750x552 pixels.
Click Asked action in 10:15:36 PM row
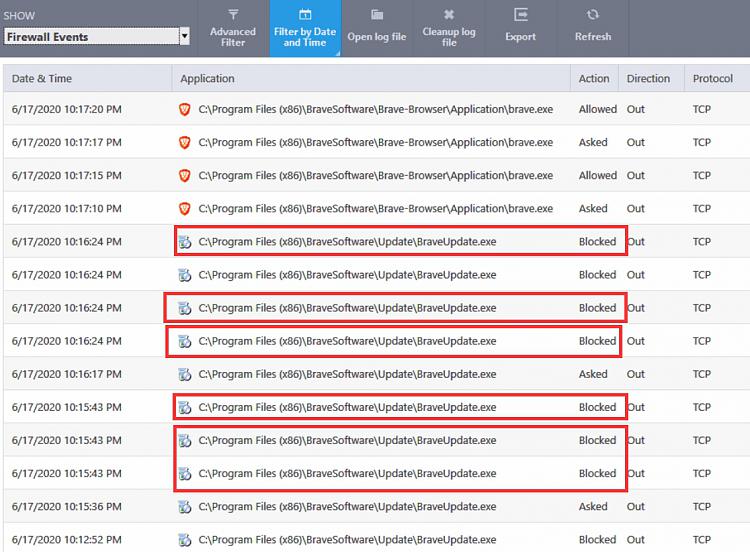(x=593, y=507)
